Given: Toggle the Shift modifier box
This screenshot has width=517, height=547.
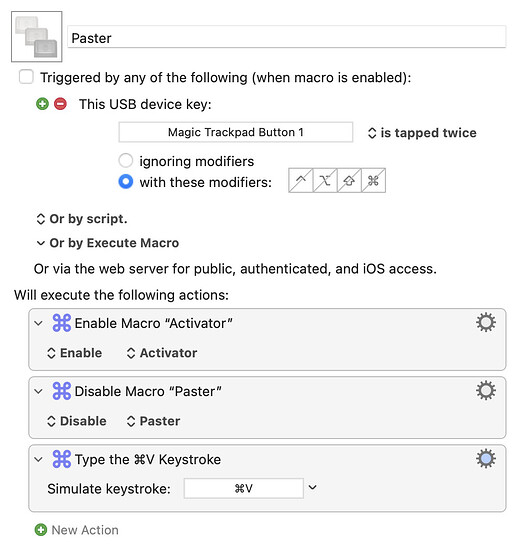Looking at the screenshot, I should (x=349, y=180).
